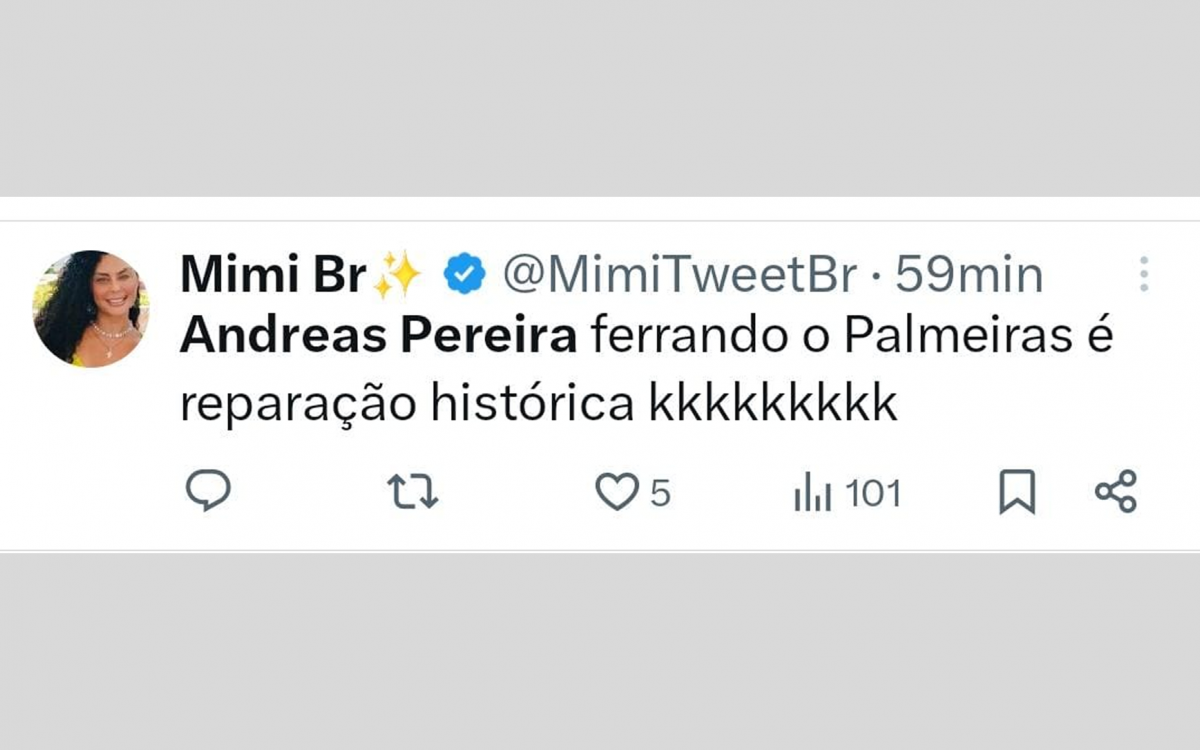Bookmark the tweet using the bookmark icon
The width and height of the screenshot is (1200, 750).
1017,490
